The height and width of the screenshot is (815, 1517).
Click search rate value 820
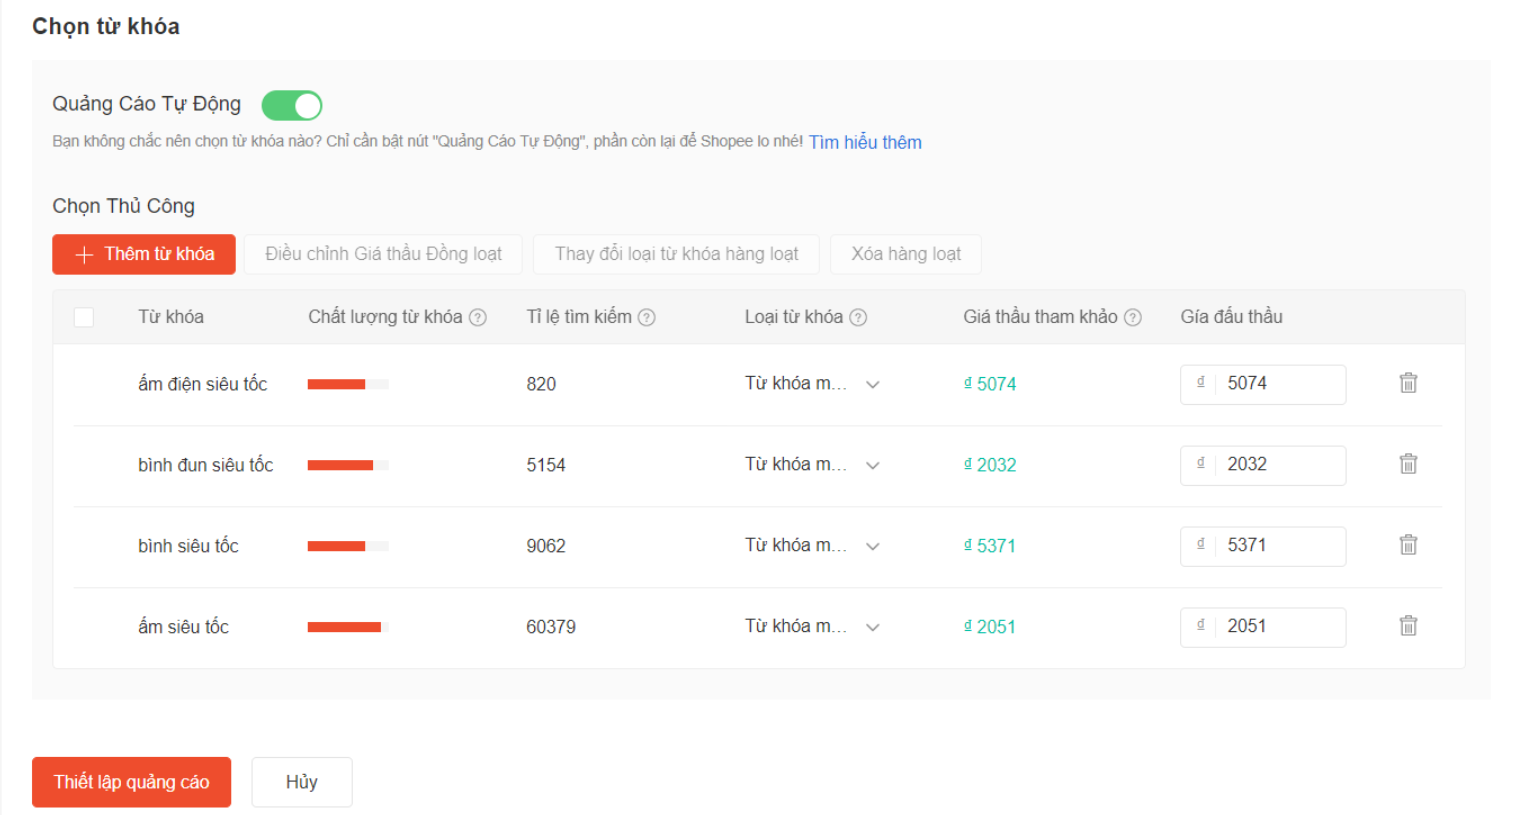pos(541,384)
